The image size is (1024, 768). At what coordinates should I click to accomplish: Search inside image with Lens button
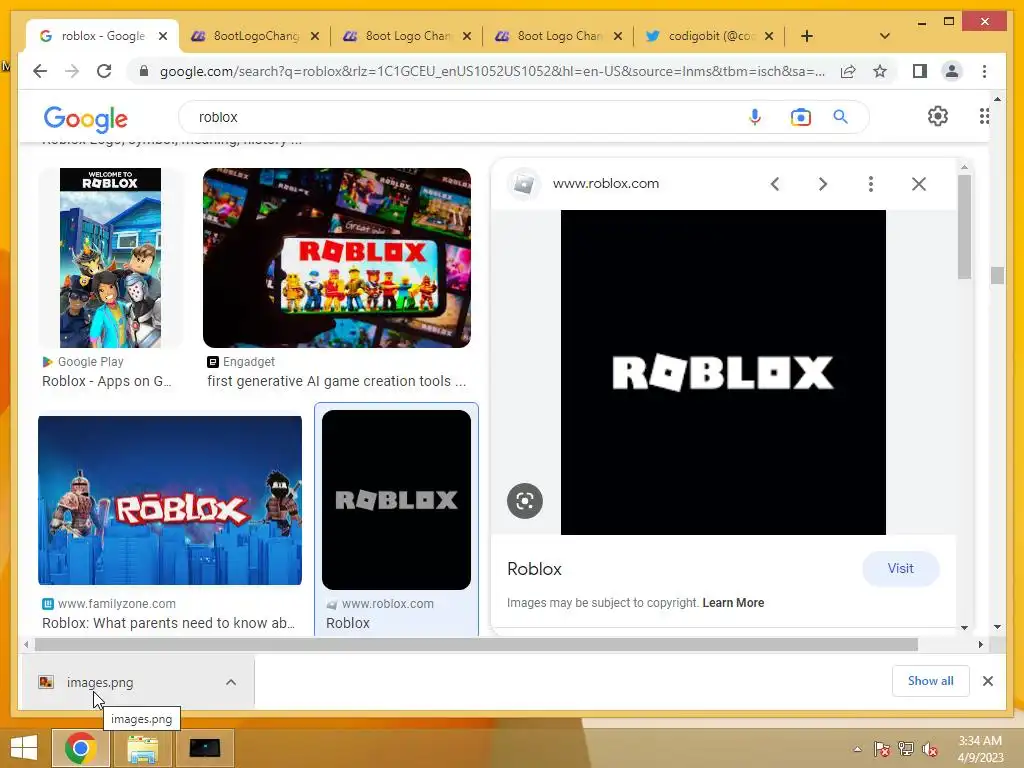[525, 501]
